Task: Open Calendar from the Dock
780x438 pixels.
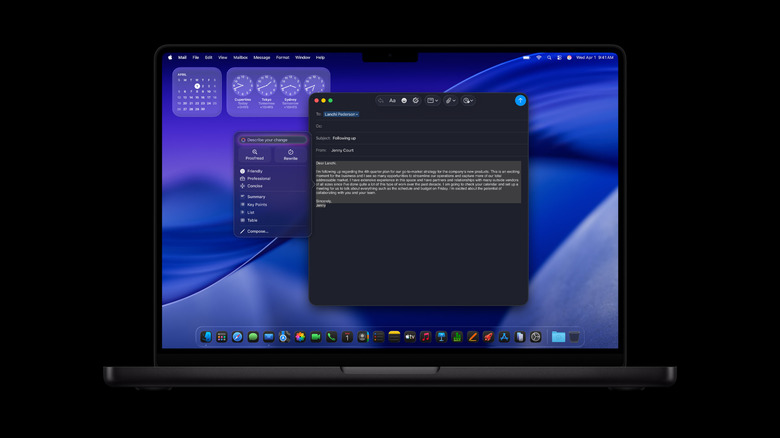Action: click(x=347, y=337)
